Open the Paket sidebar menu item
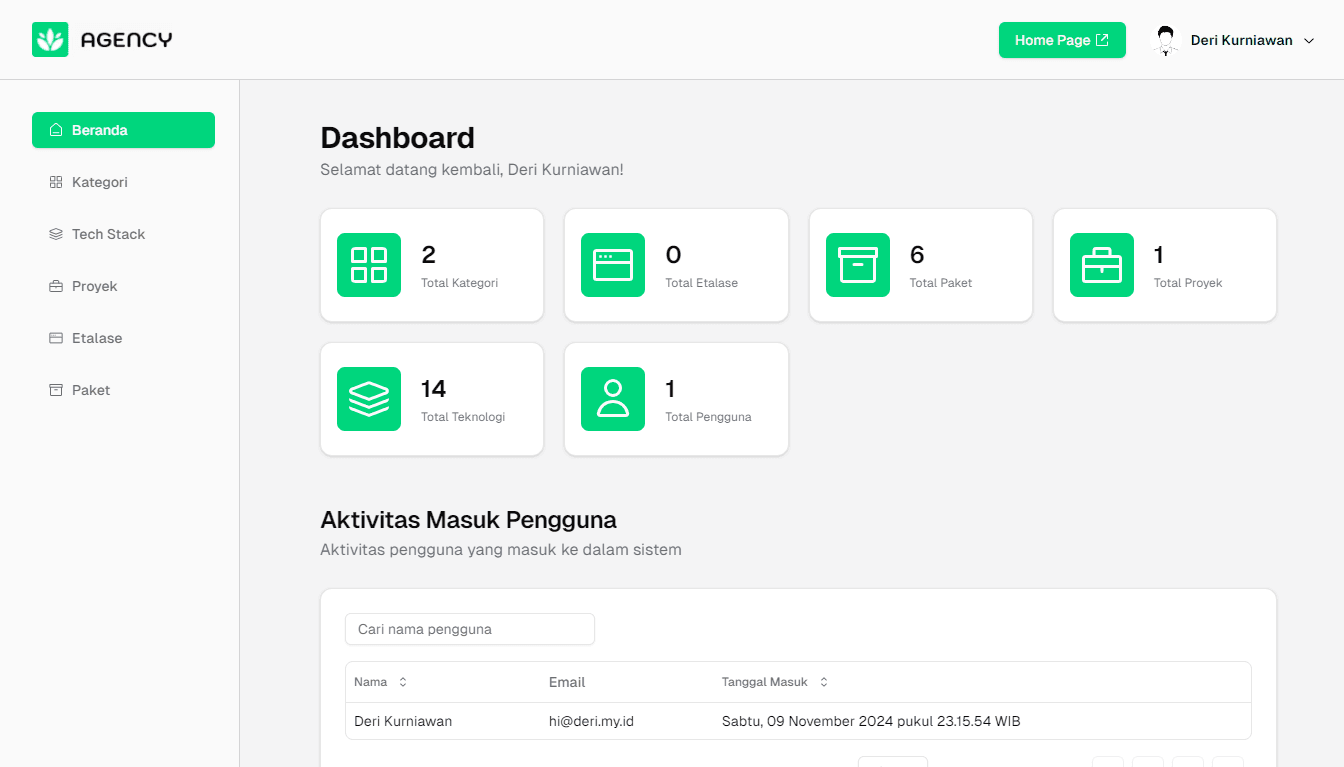This screenshot has width=1344, height=767. [91, 390]
